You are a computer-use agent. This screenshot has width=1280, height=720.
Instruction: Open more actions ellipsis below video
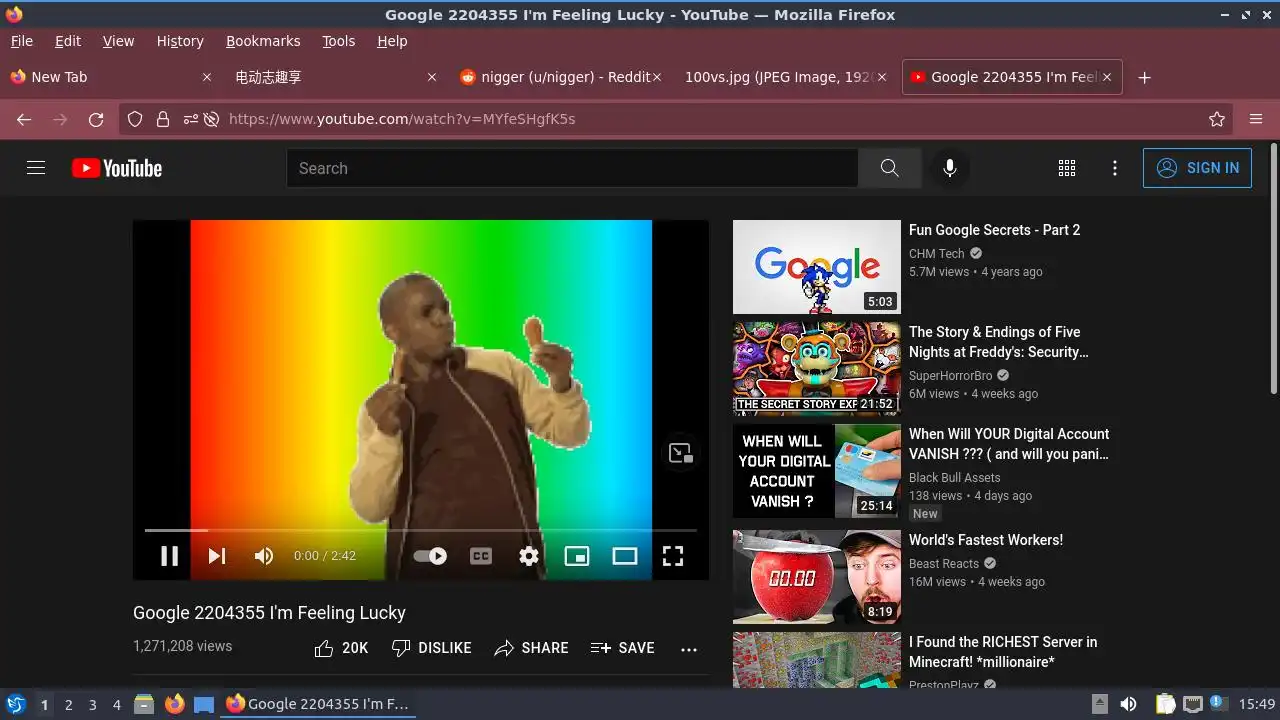[x=689, y=649]
